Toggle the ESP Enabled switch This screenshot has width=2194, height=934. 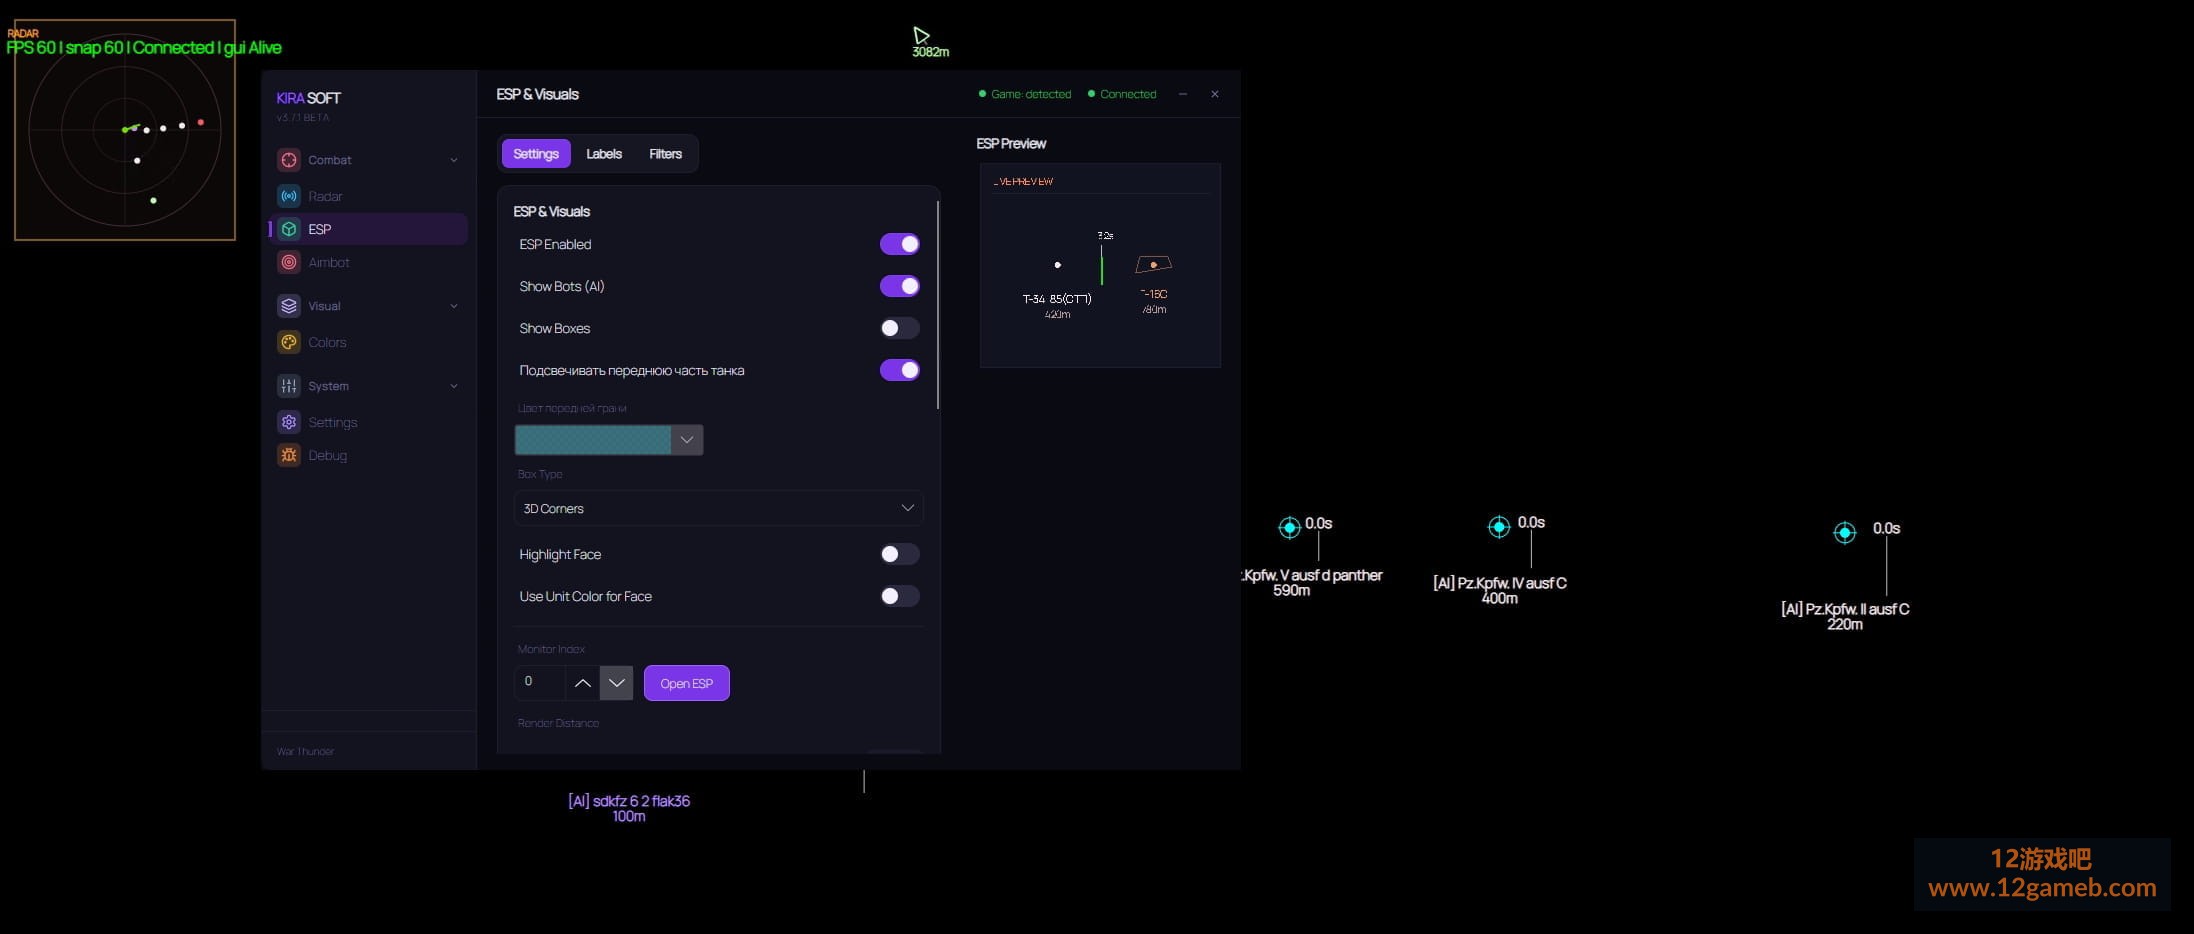point(899,244)
